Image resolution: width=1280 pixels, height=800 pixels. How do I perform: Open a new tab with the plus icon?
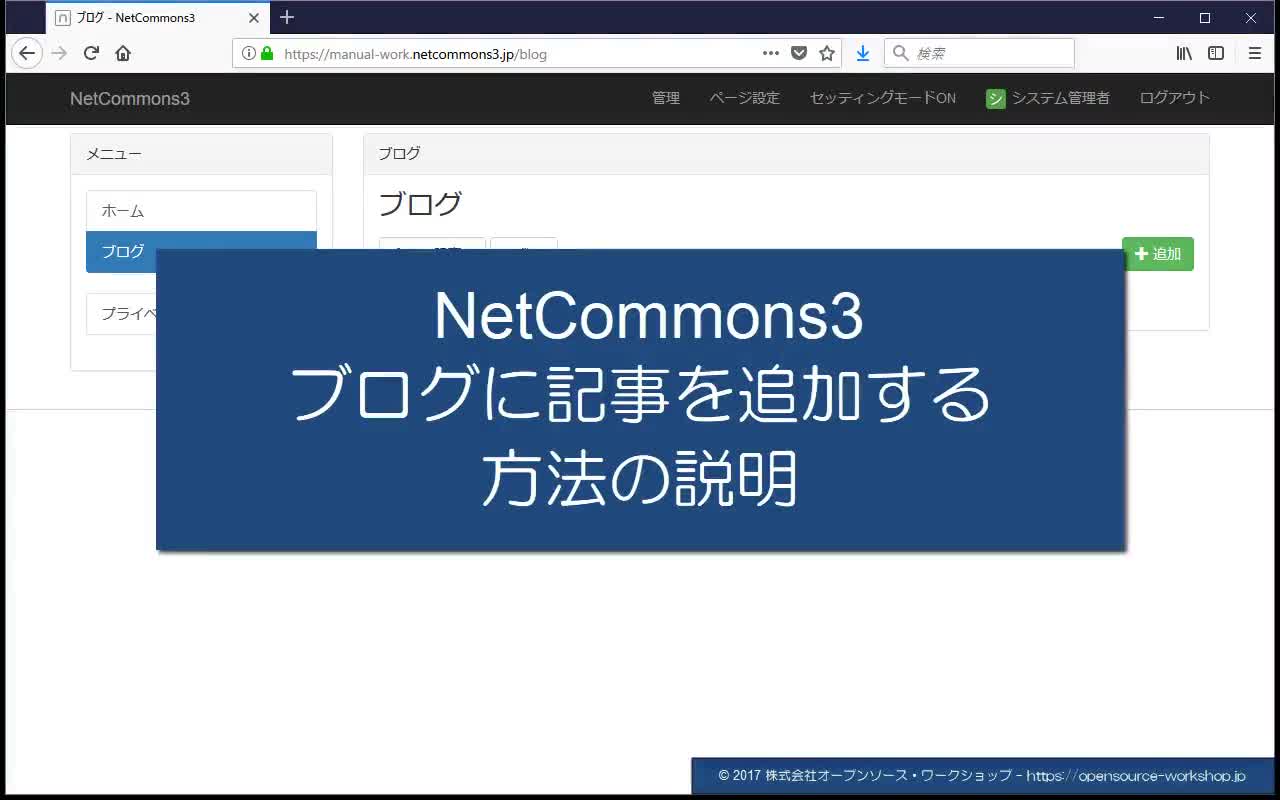pos(287,17)
